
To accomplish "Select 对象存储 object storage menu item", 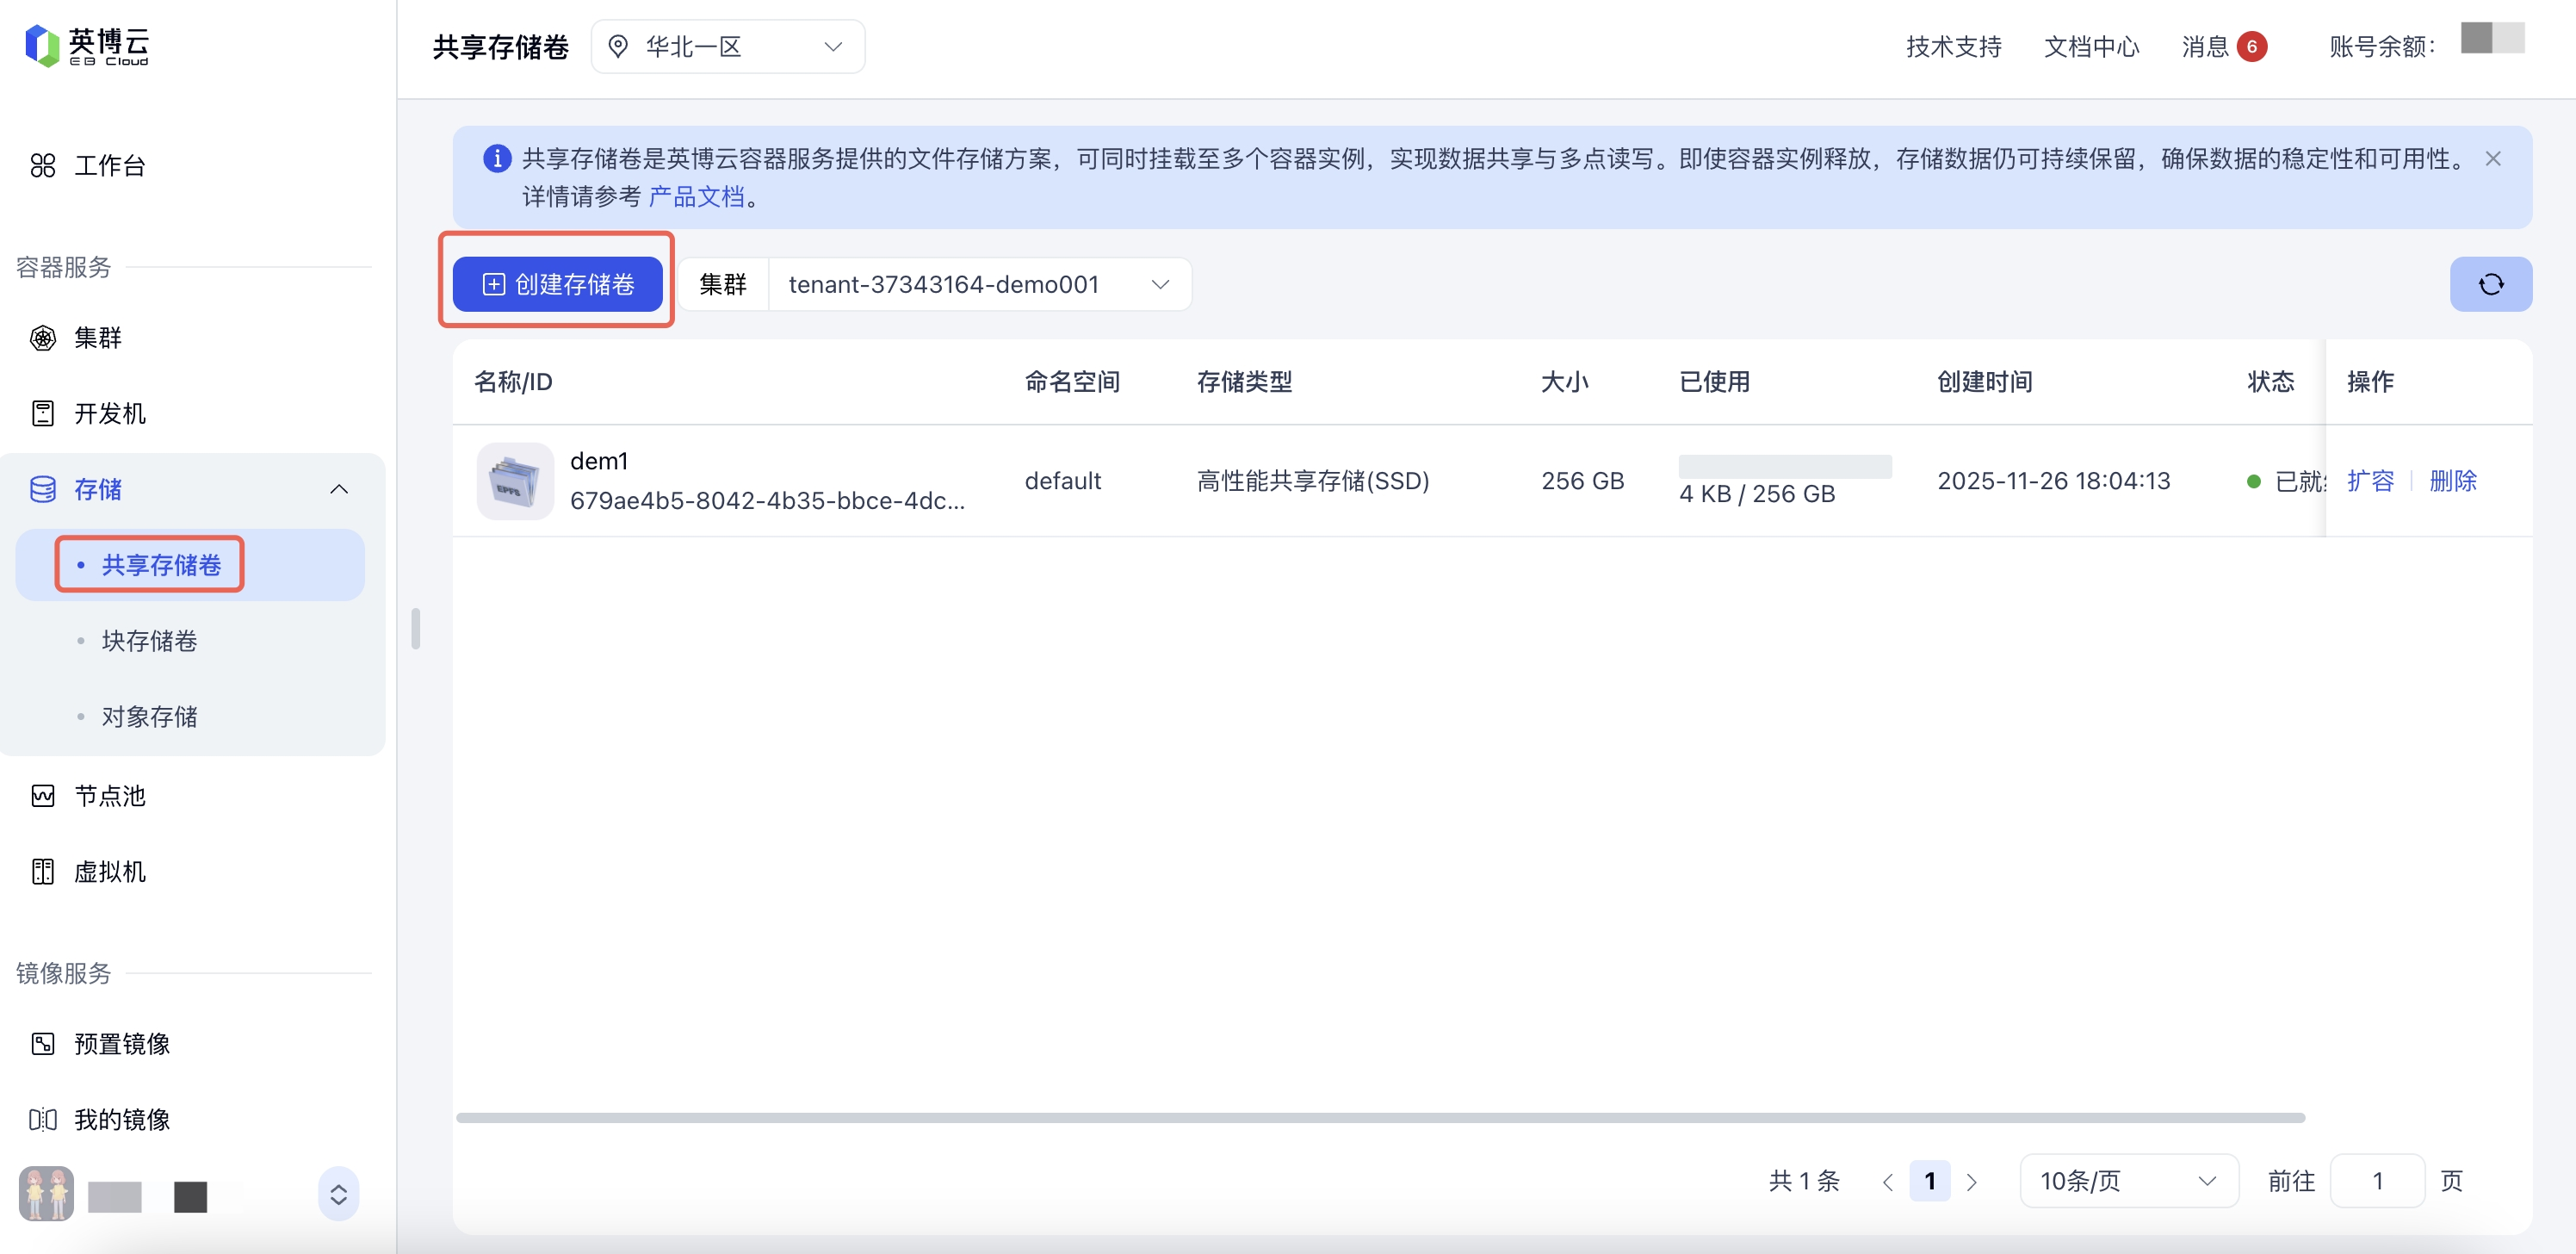I will [x=149, y=717].
